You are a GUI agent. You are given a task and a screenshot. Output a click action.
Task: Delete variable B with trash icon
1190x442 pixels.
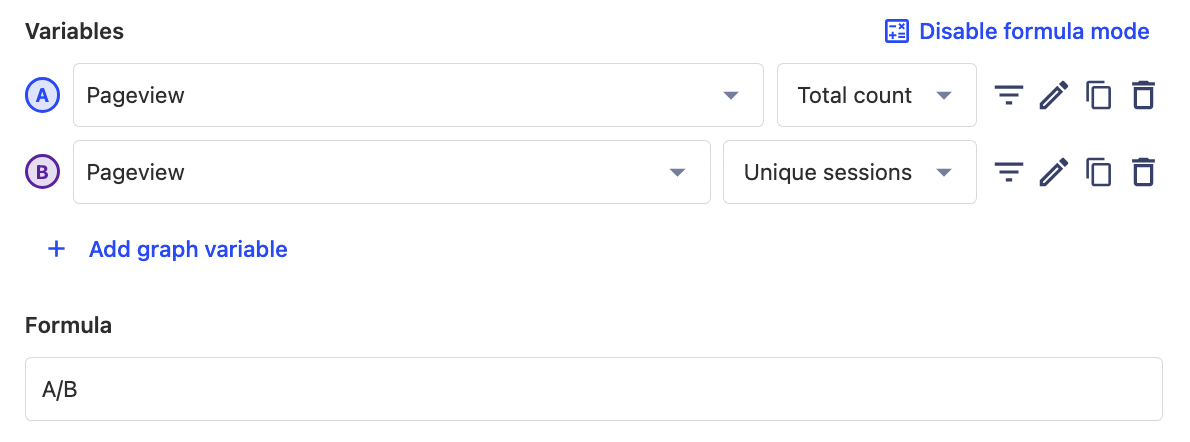click(x=1143, y=173)
